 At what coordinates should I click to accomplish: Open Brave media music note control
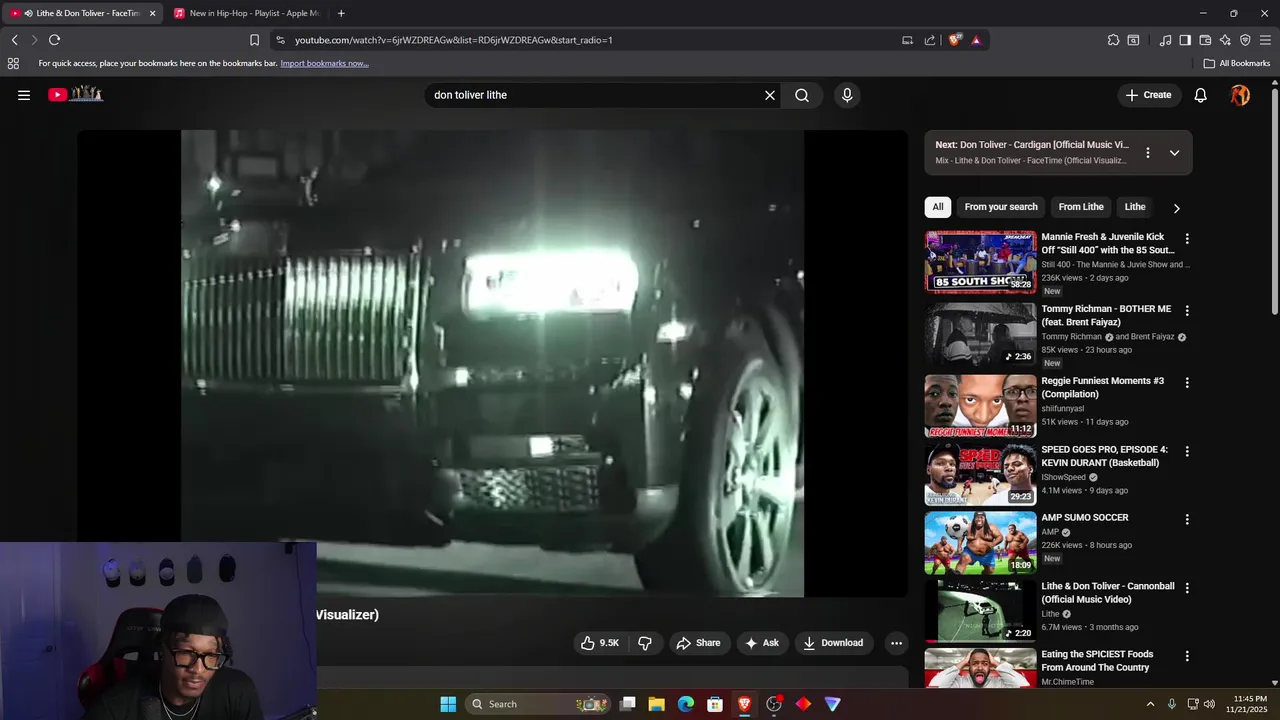(x=1165, y=40)
